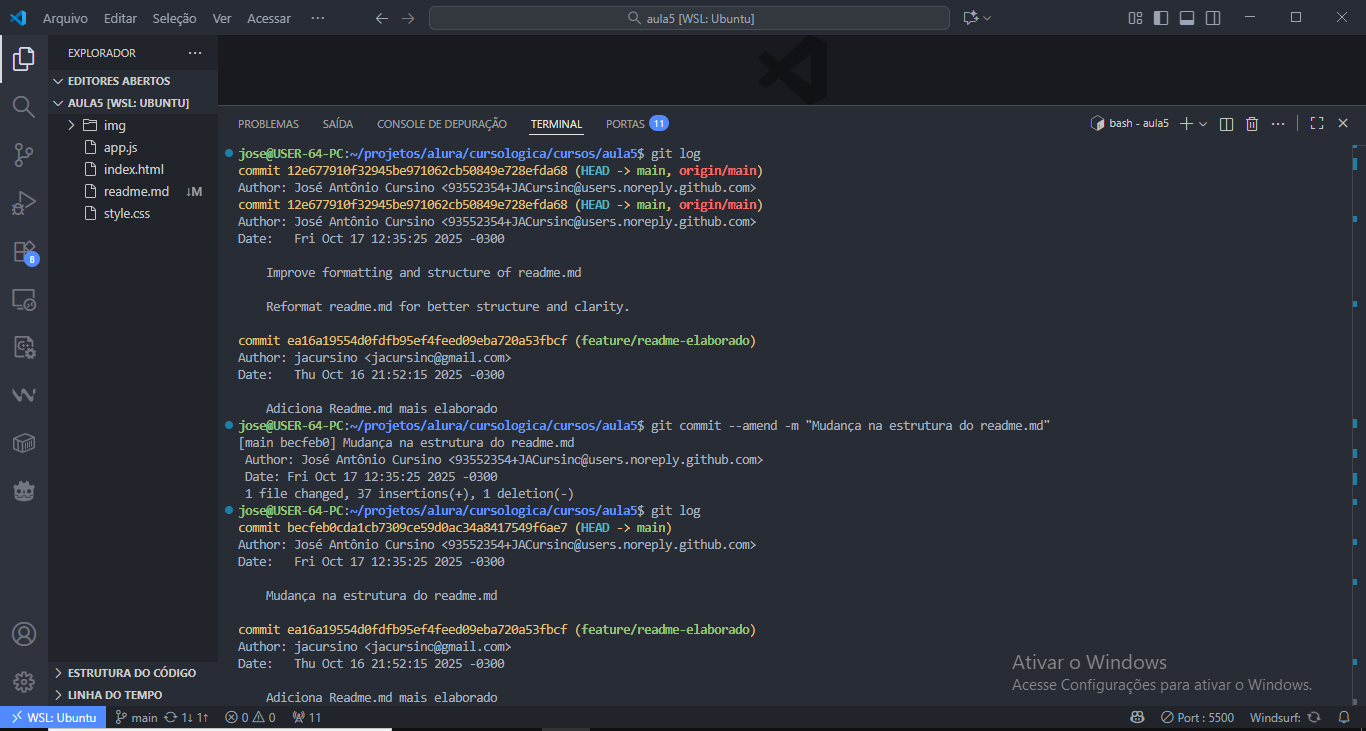The image size is (1366, 731).
Task: Open the Seleção menu
Action: 174,18
